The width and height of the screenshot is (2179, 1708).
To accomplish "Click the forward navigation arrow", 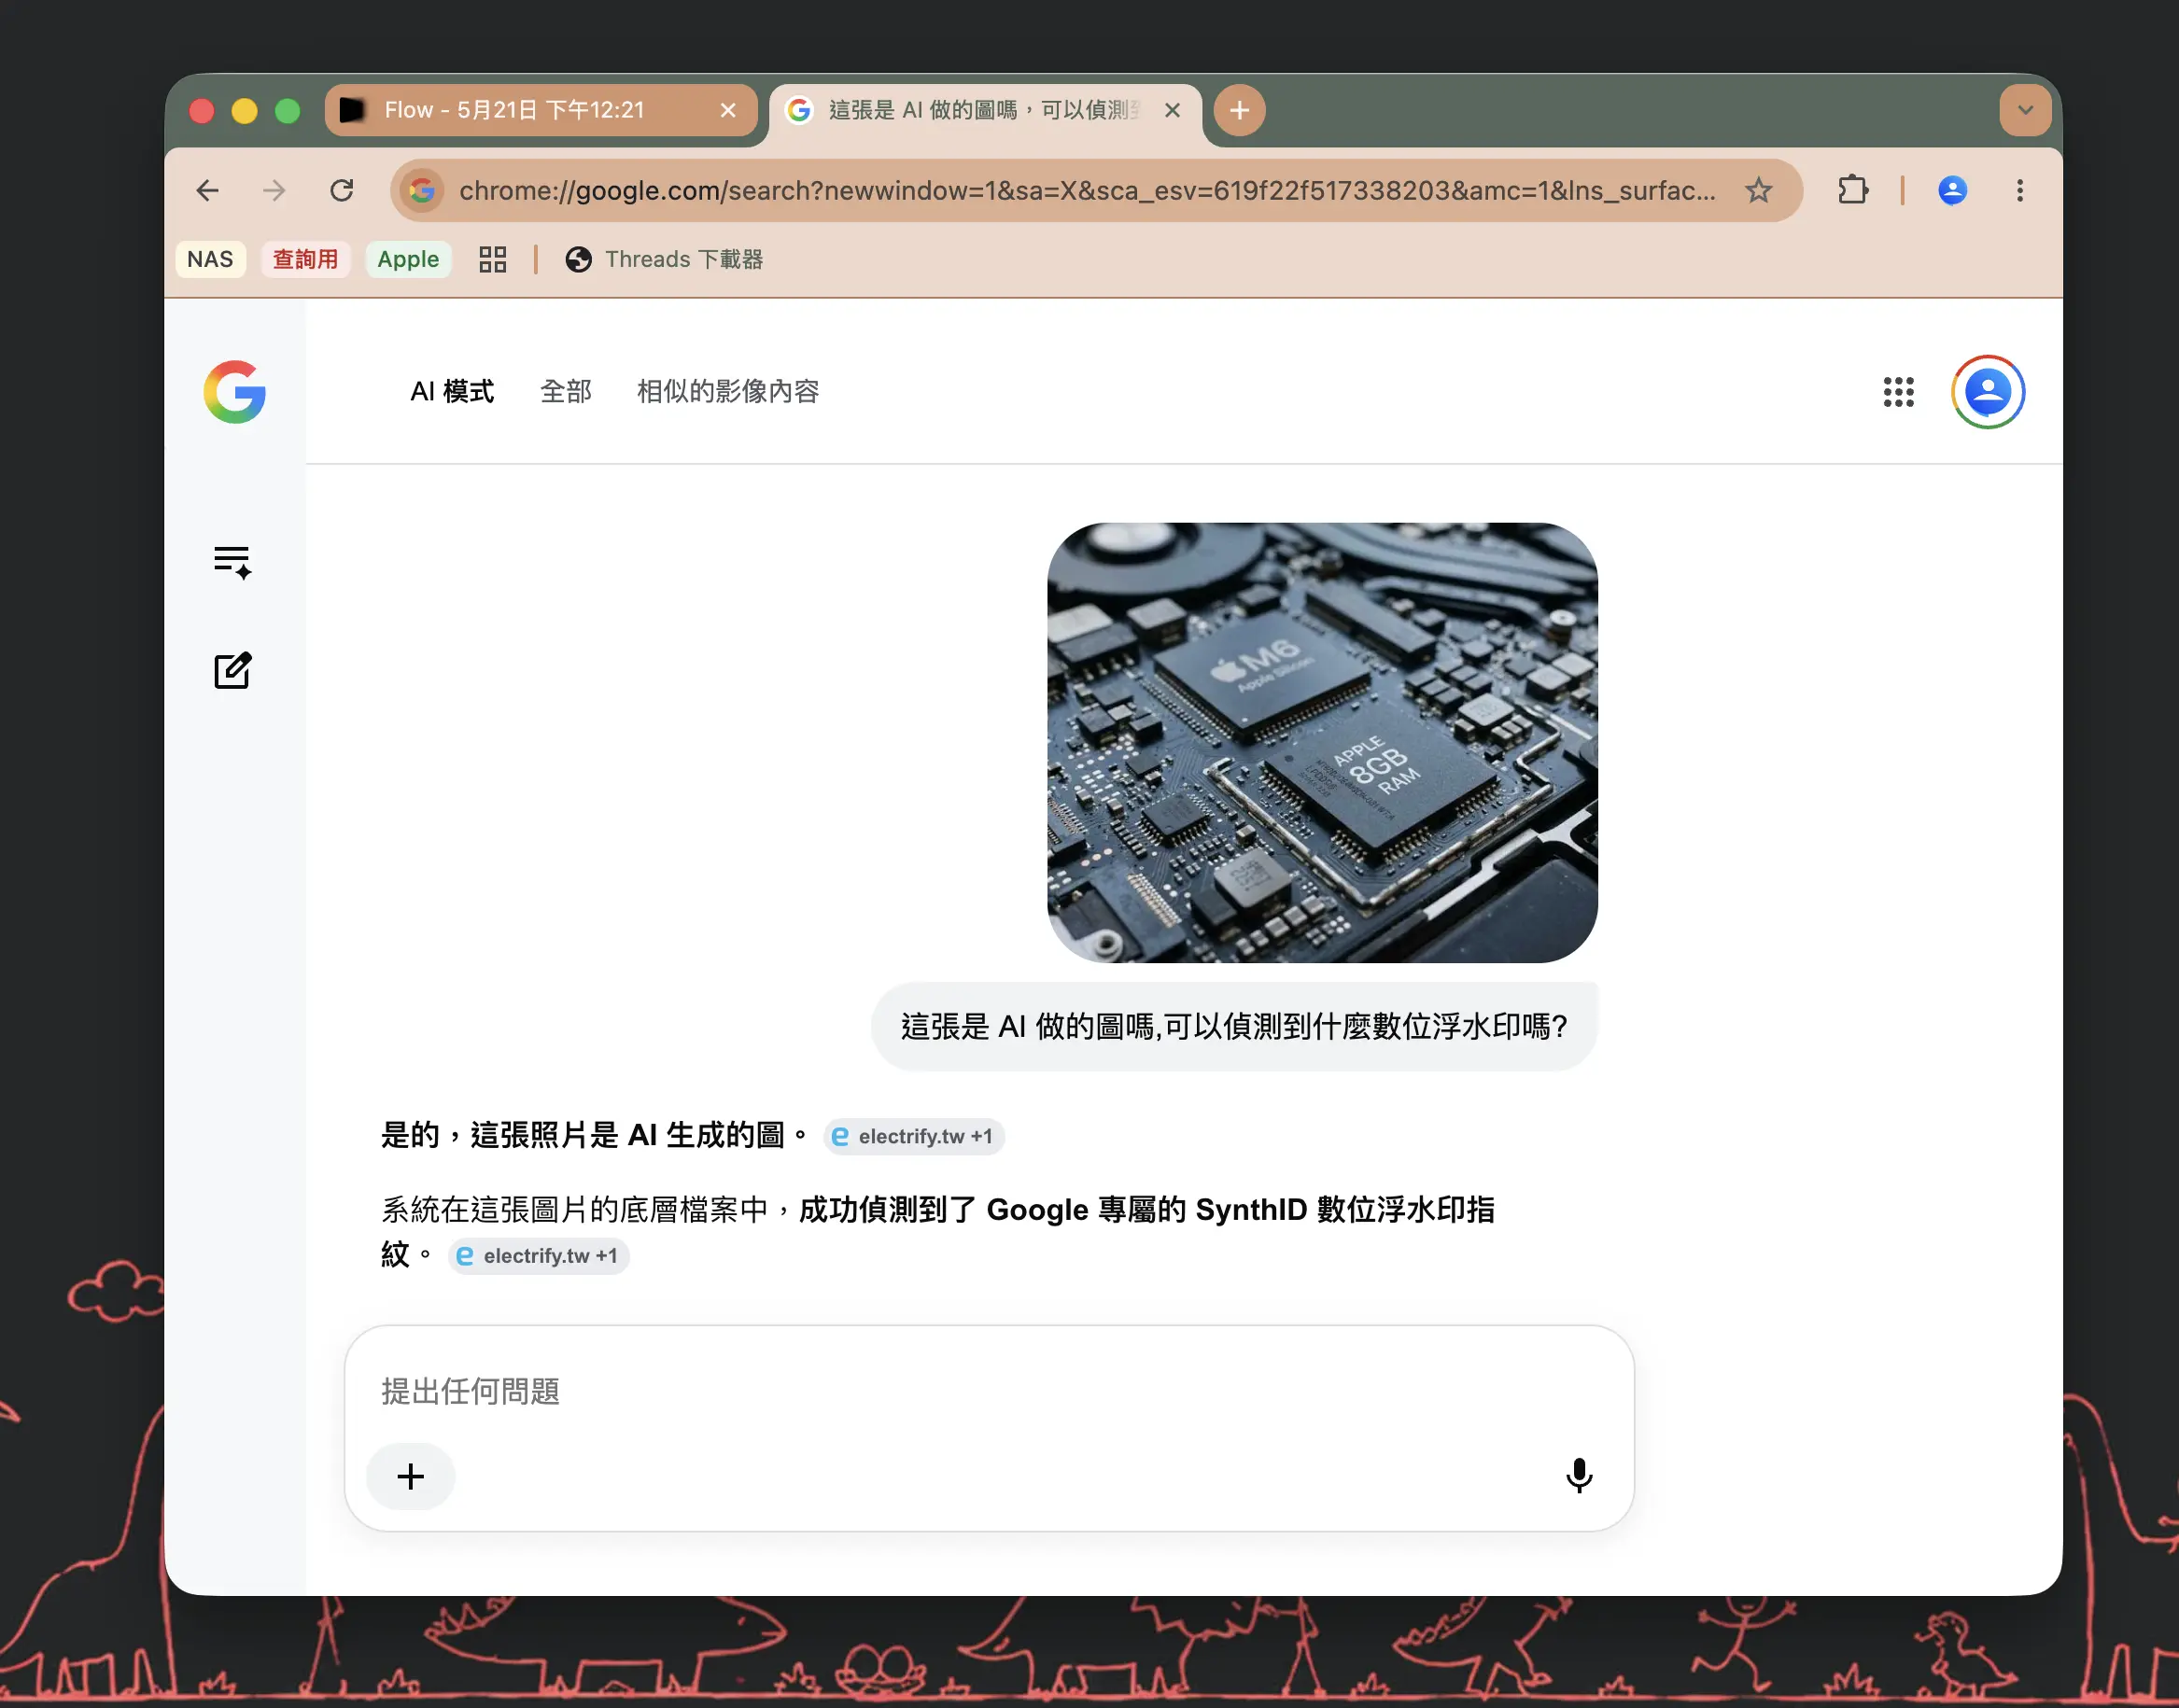I will [x=274, y=190].
